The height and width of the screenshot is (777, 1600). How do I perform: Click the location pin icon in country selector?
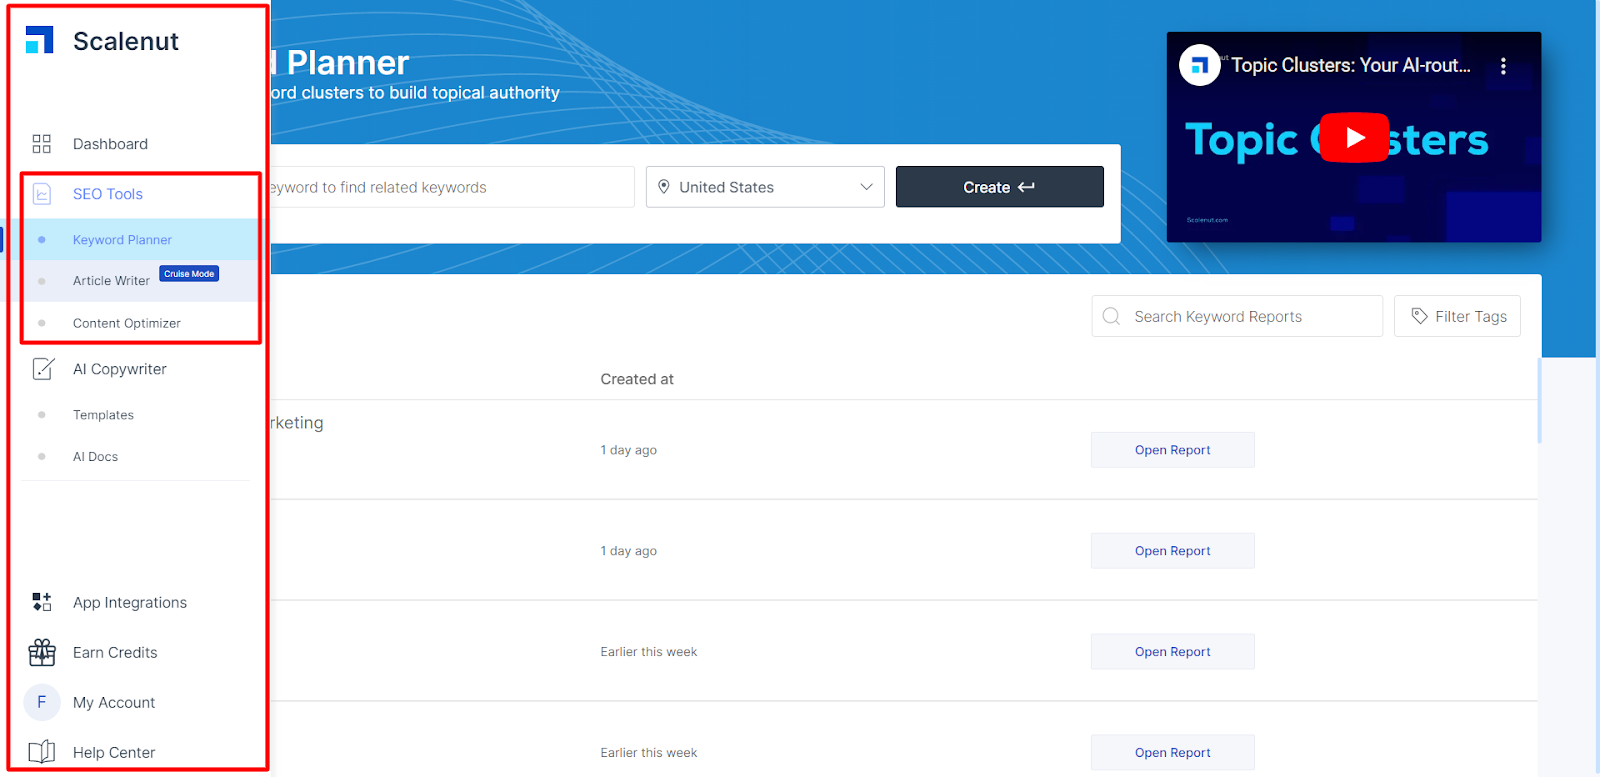664,187
